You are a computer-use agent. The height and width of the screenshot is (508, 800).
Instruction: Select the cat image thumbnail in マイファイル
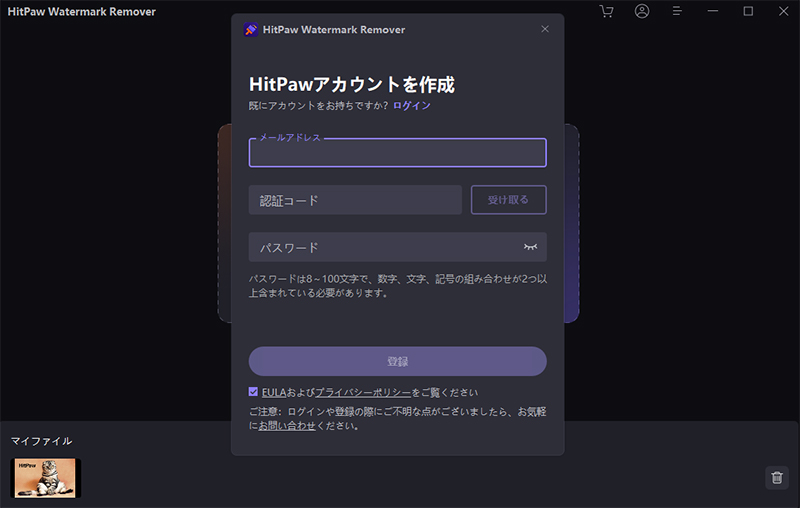45,478
